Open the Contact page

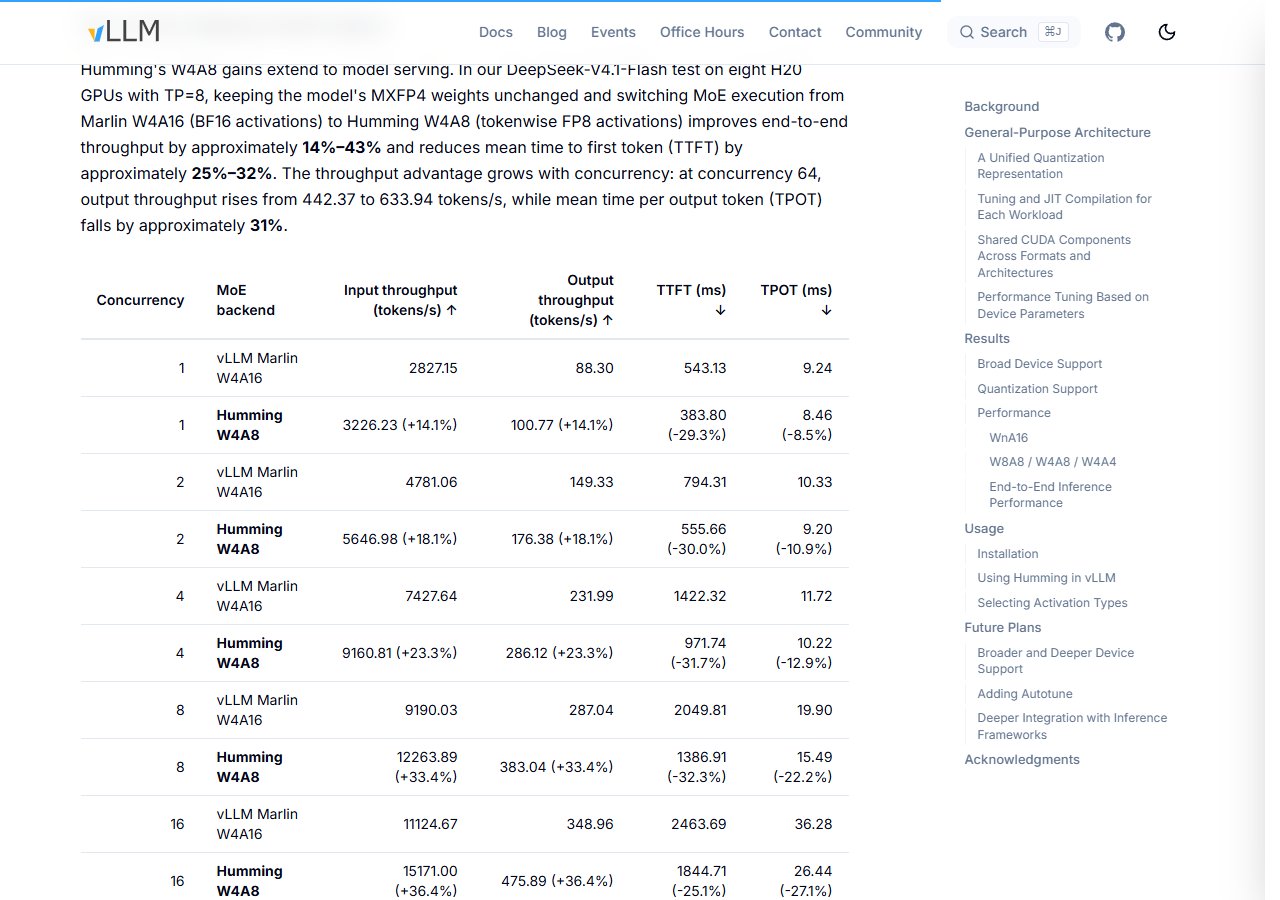pos(795,32)
